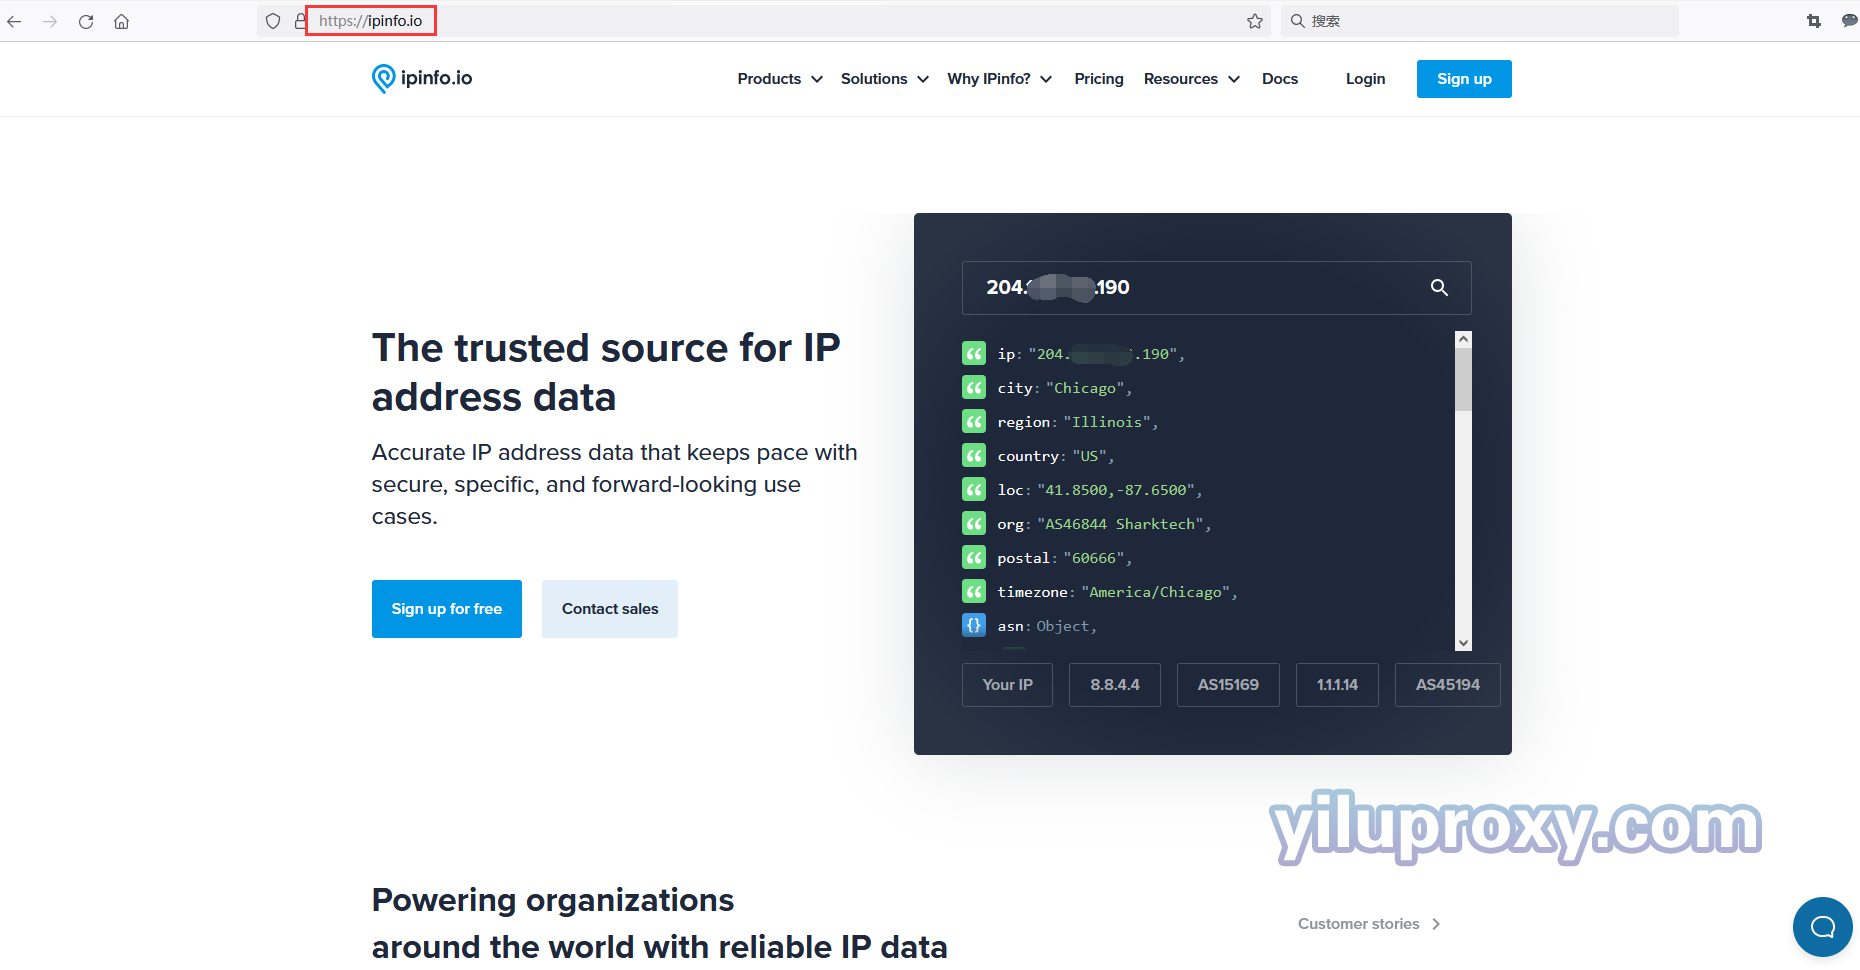Click quote icon beside the city field
This screenshot has height=970, width=1860.
pyautogui.click(x=974, y=387)
